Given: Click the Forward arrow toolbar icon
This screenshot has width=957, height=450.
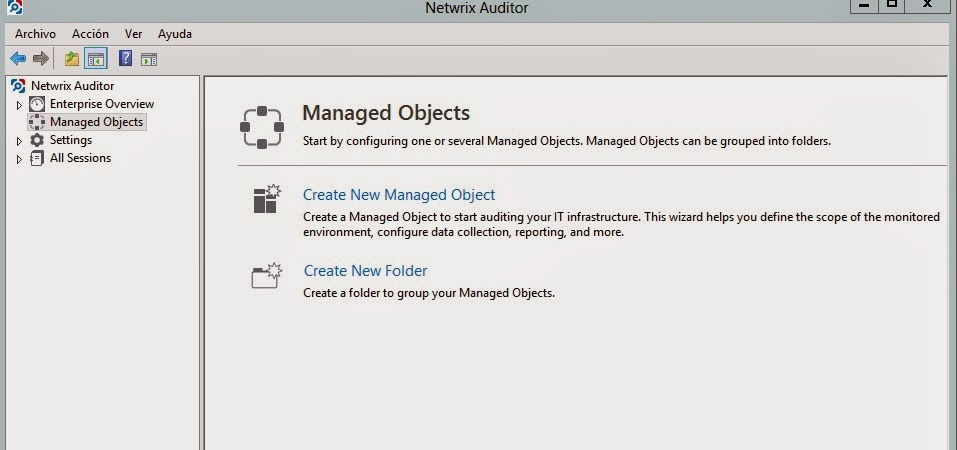Looking at the screenshot, I should [40, 59].
